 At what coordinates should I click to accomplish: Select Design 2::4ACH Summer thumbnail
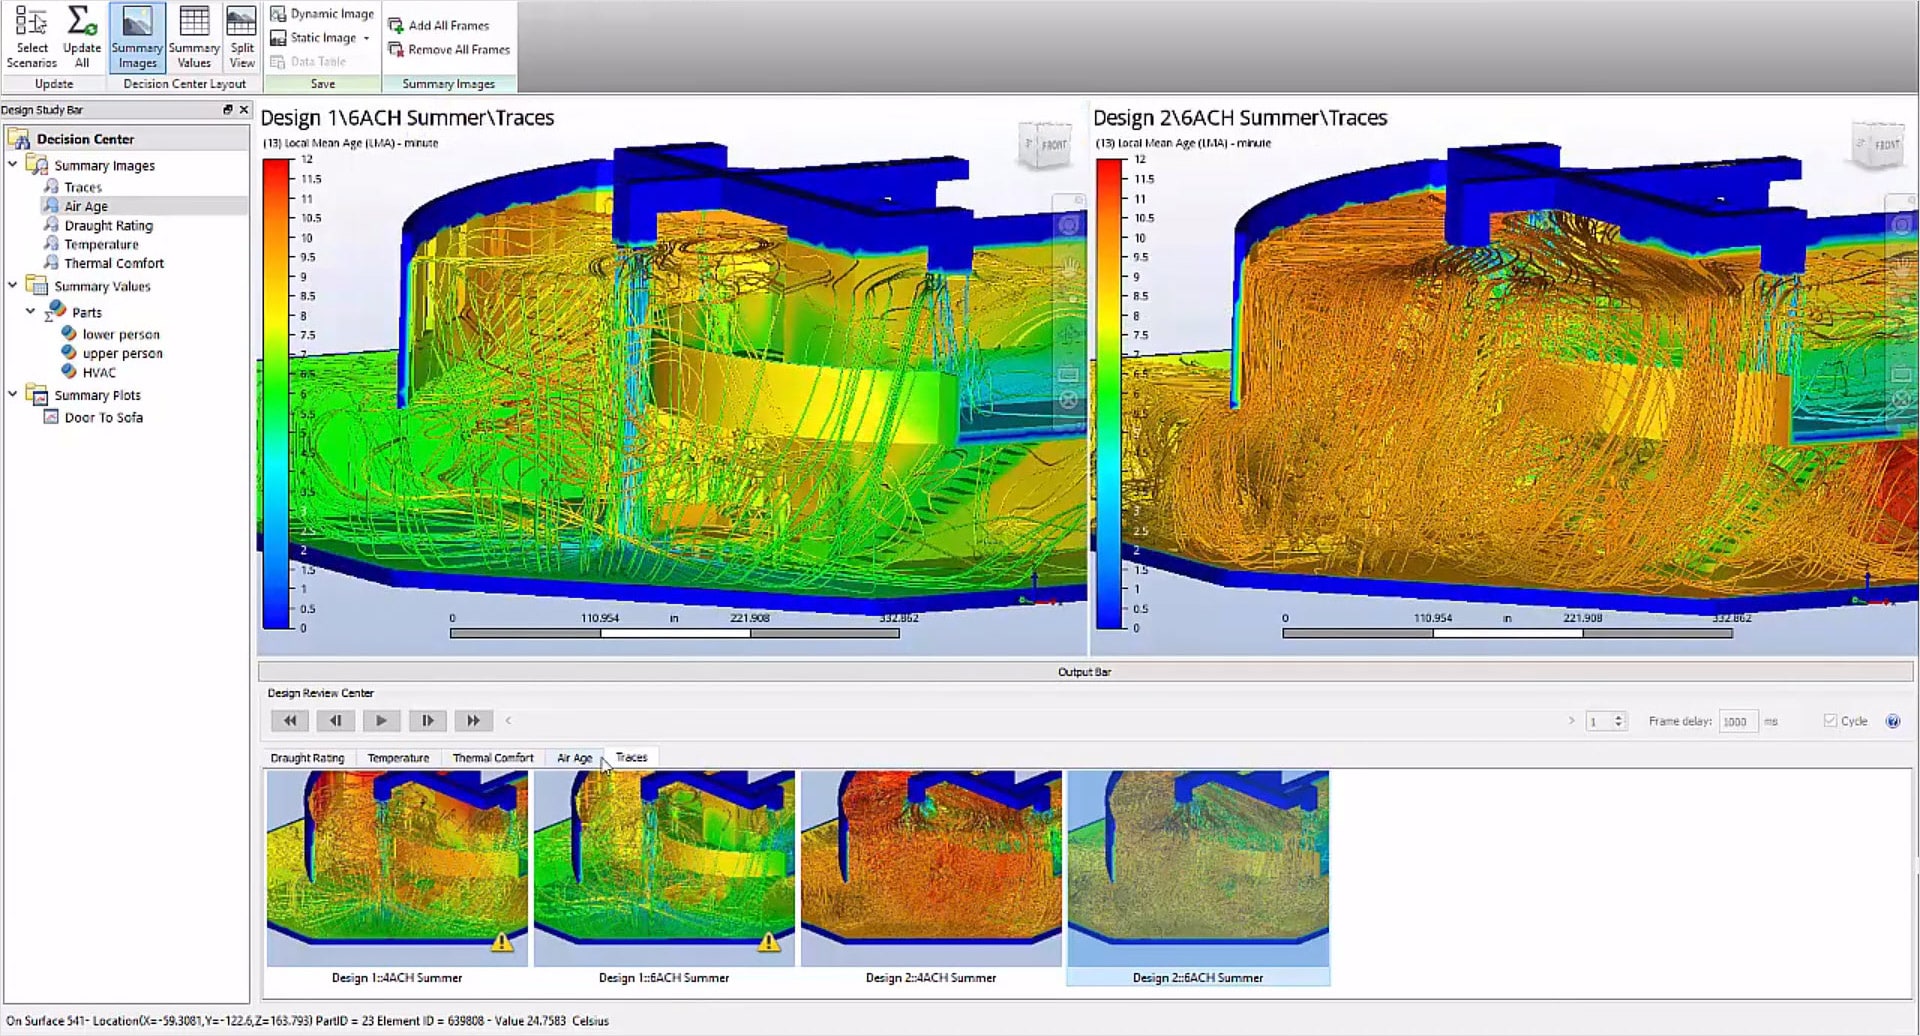931,868
